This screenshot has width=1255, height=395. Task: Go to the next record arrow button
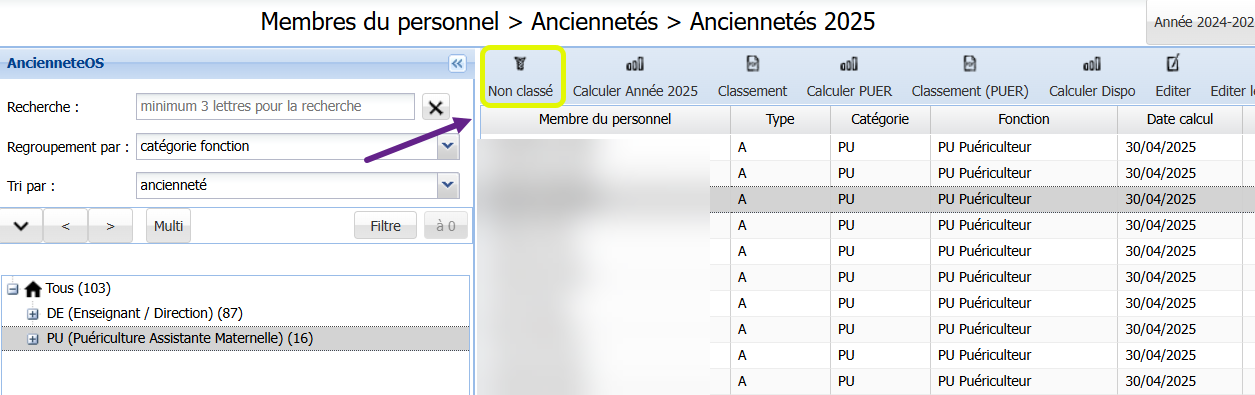(111, 226)
